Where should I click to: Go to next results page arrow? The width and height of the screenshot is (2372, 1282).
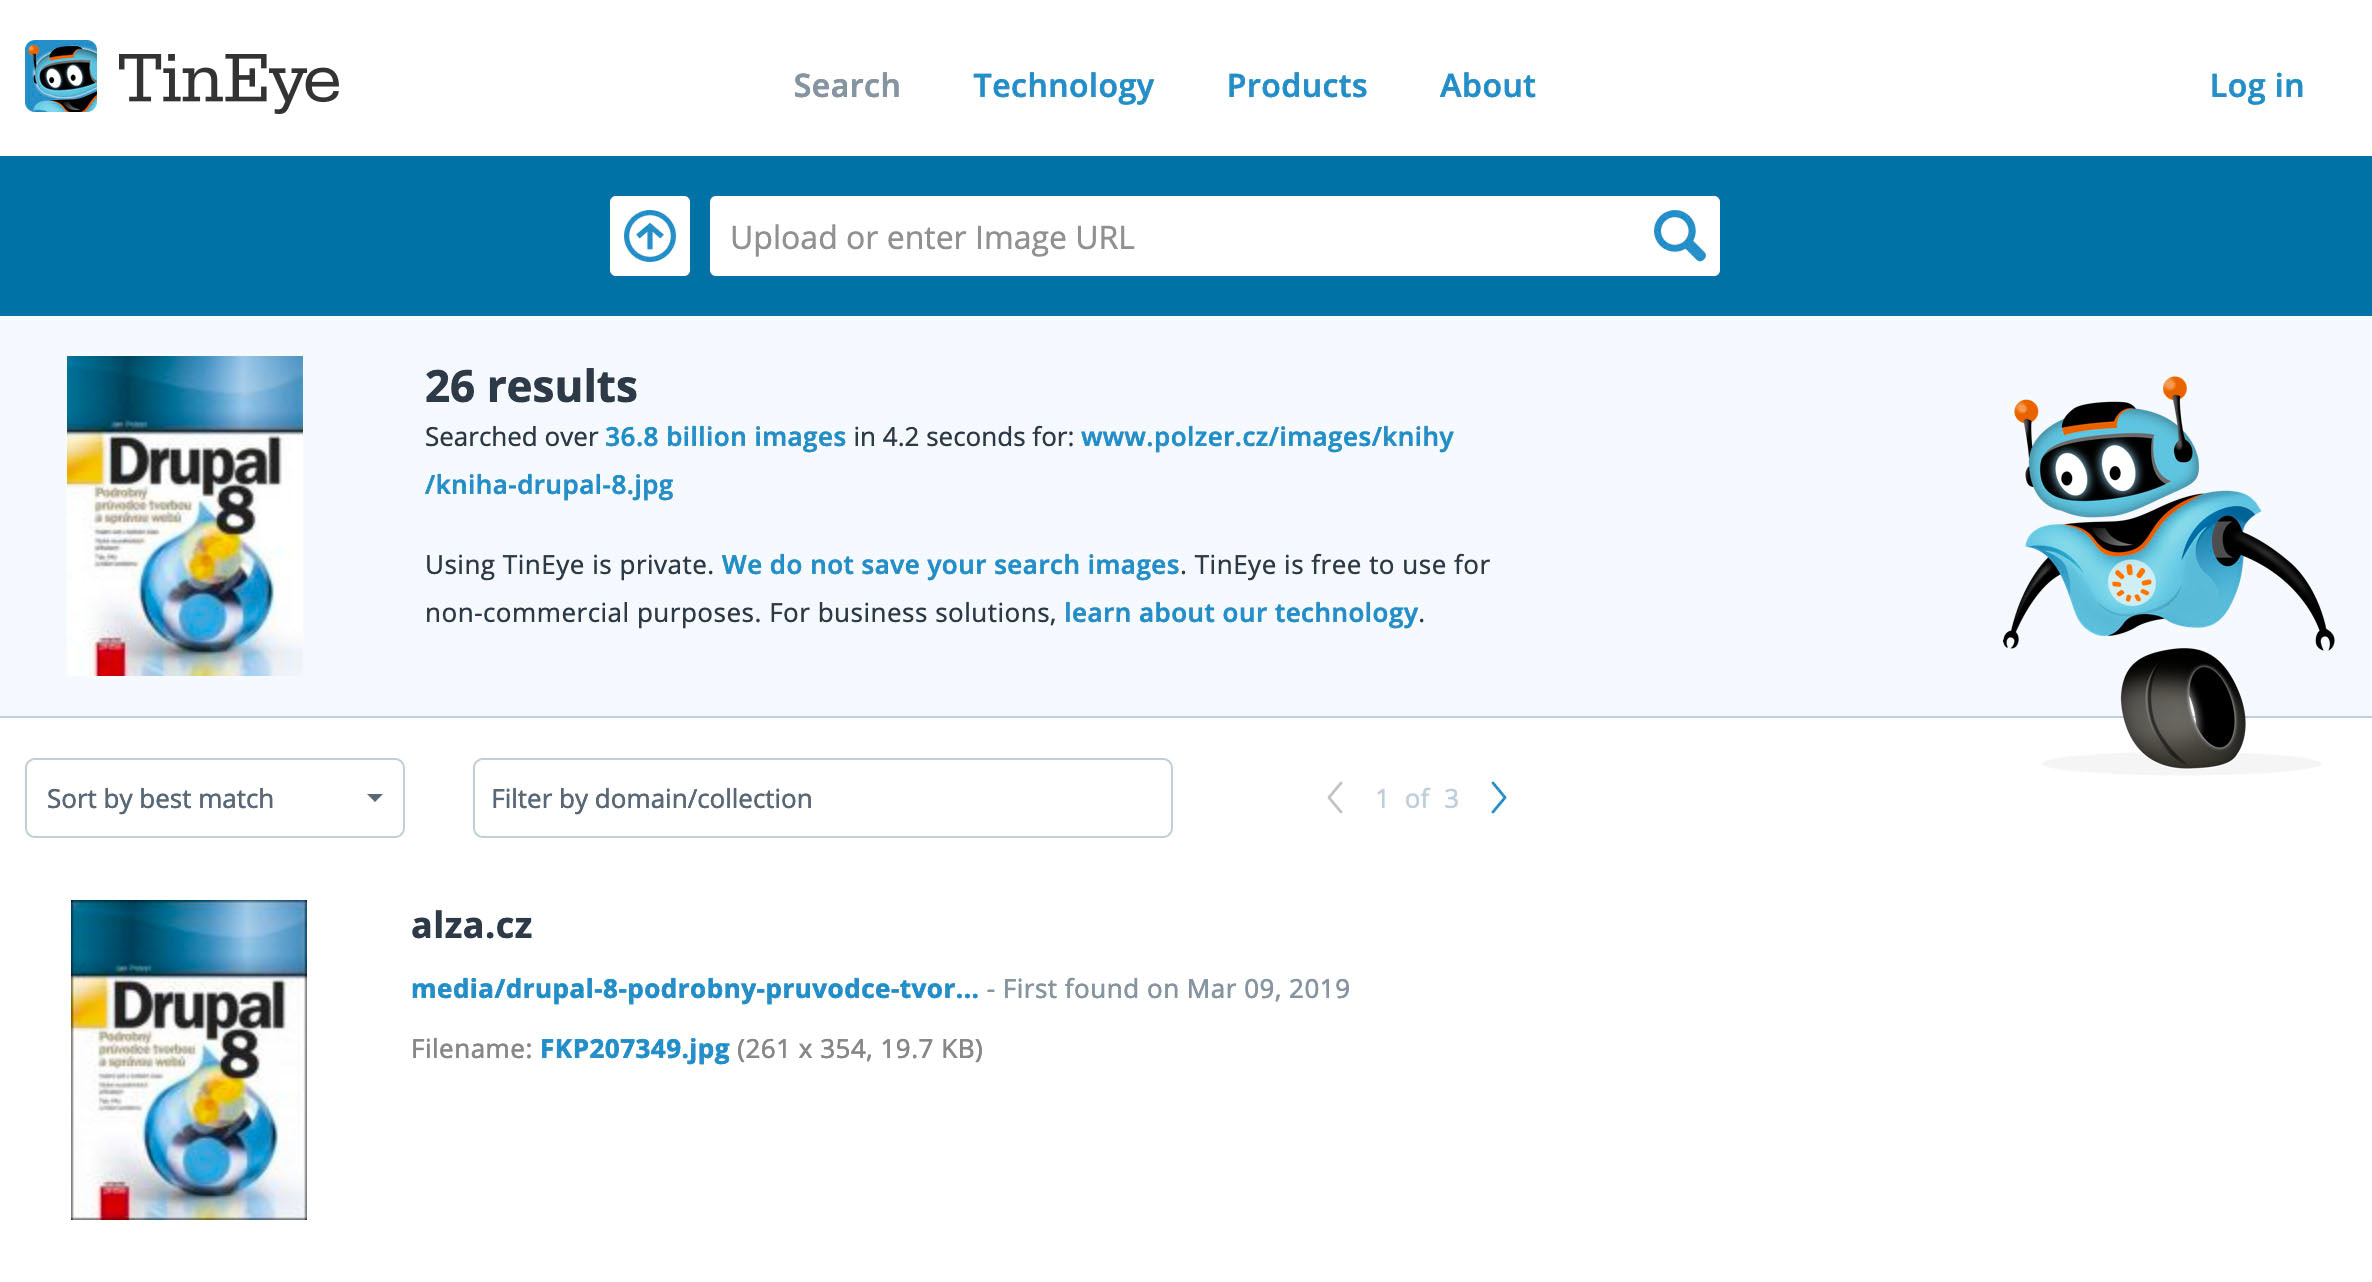coord(1498,798)
